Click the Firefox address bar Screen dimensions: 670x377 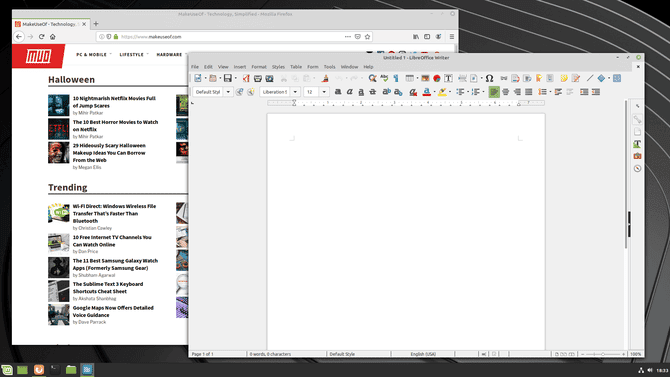[x=234, y=37]
